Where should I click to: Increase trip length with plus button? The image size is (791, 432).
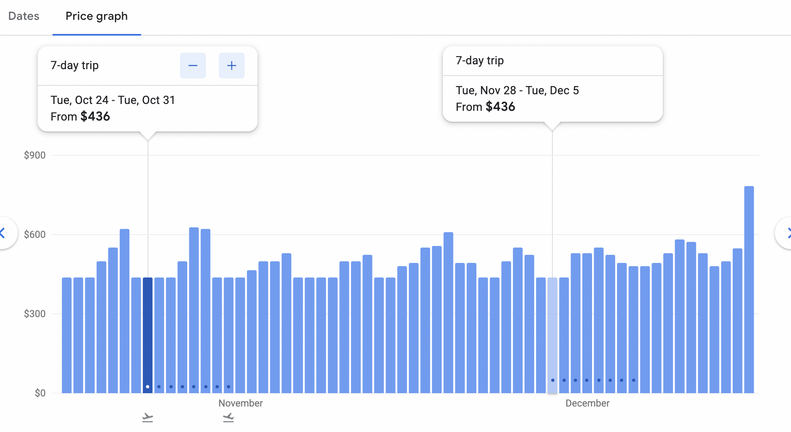[231, 65]
